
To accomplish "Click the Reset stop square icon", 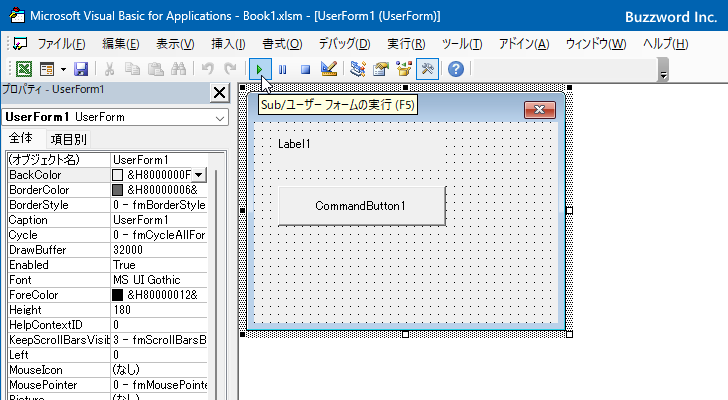I will 305,70.
